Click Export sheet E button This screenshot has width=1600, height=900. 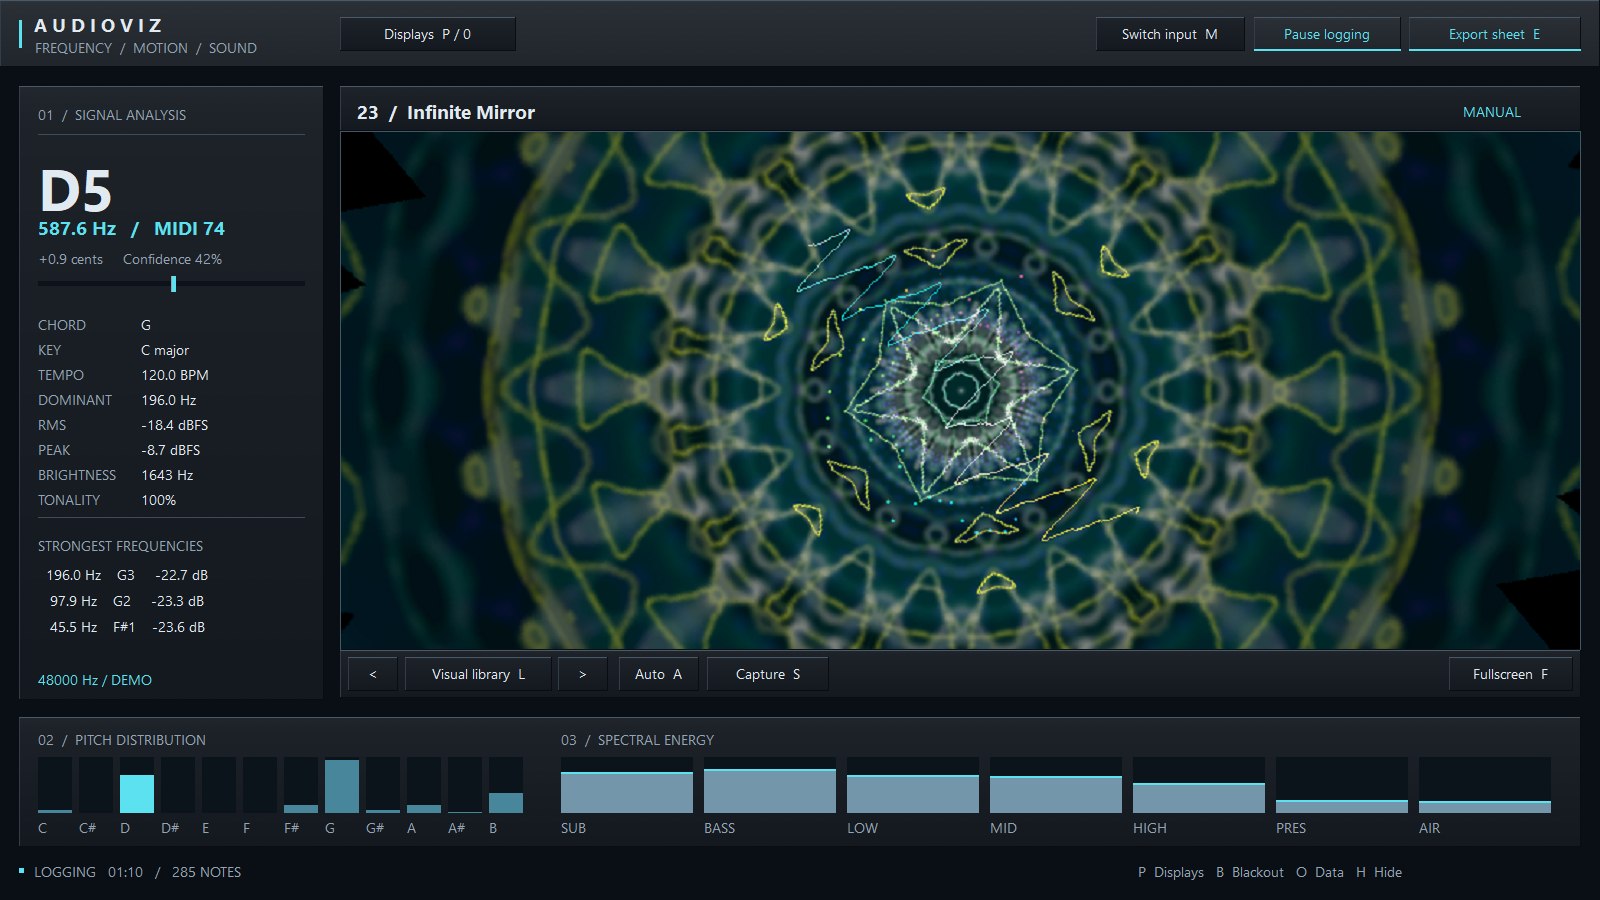click(x=1494, y=34)
